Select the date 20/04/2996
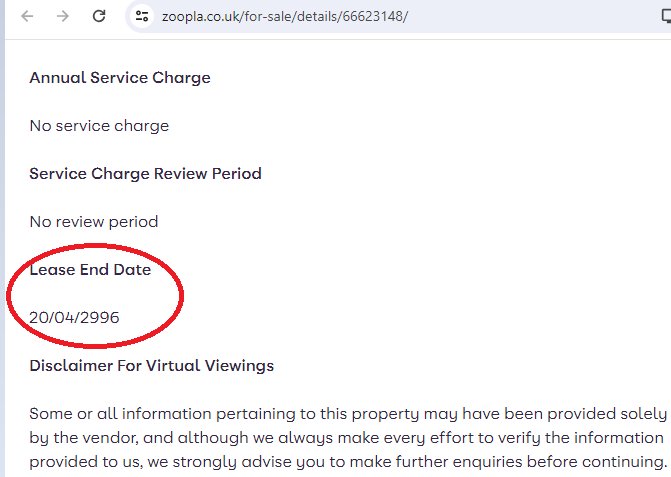671x477 pixels. click(x=74, y=317)
